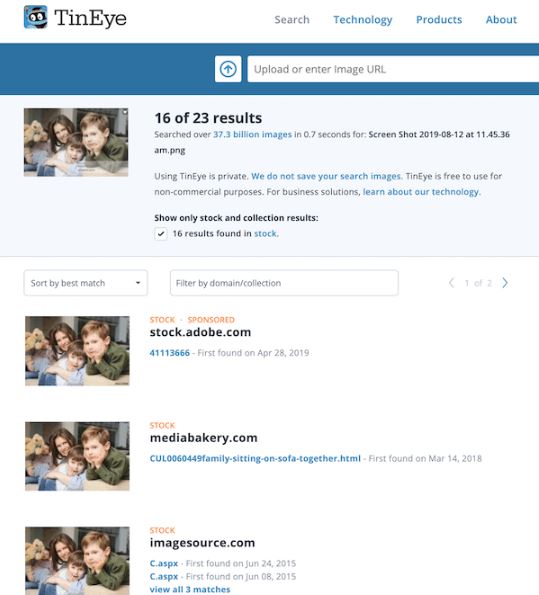539x595 pixels.
Task: Follow 'learn about our technology' link
Action: coord(422,192)
